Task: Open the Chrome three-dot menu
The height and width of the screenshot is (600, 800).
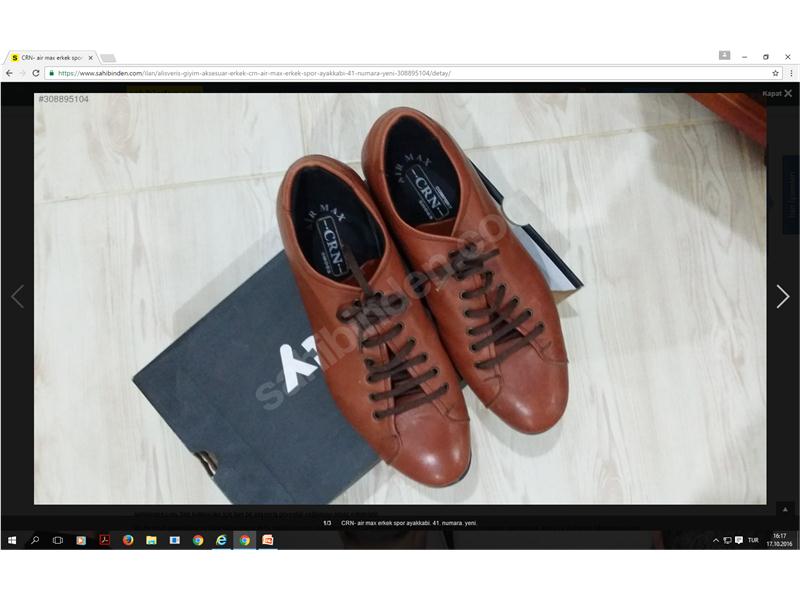Action: click(x=789, y=73)
